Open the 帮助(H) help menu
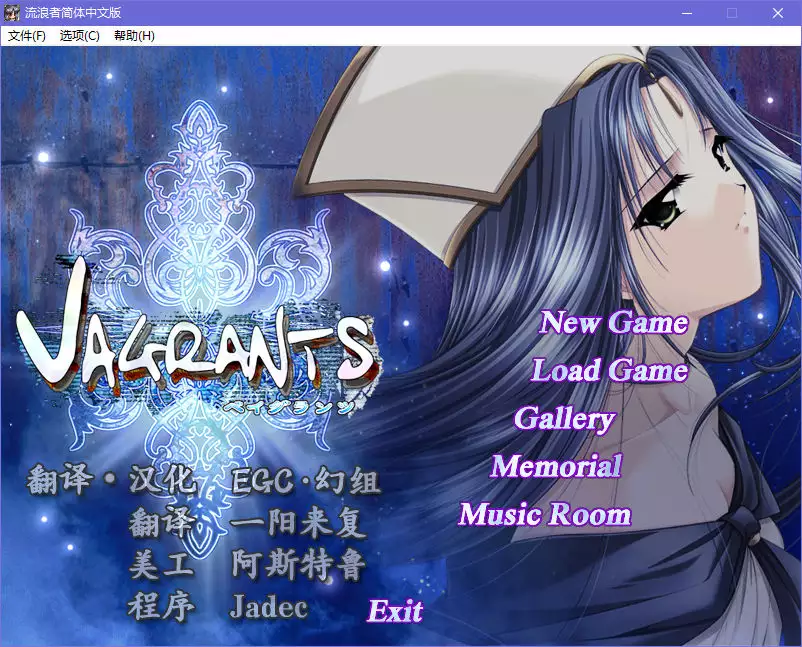This screenshot has height=647, width=802. click(x=136, y=35)
